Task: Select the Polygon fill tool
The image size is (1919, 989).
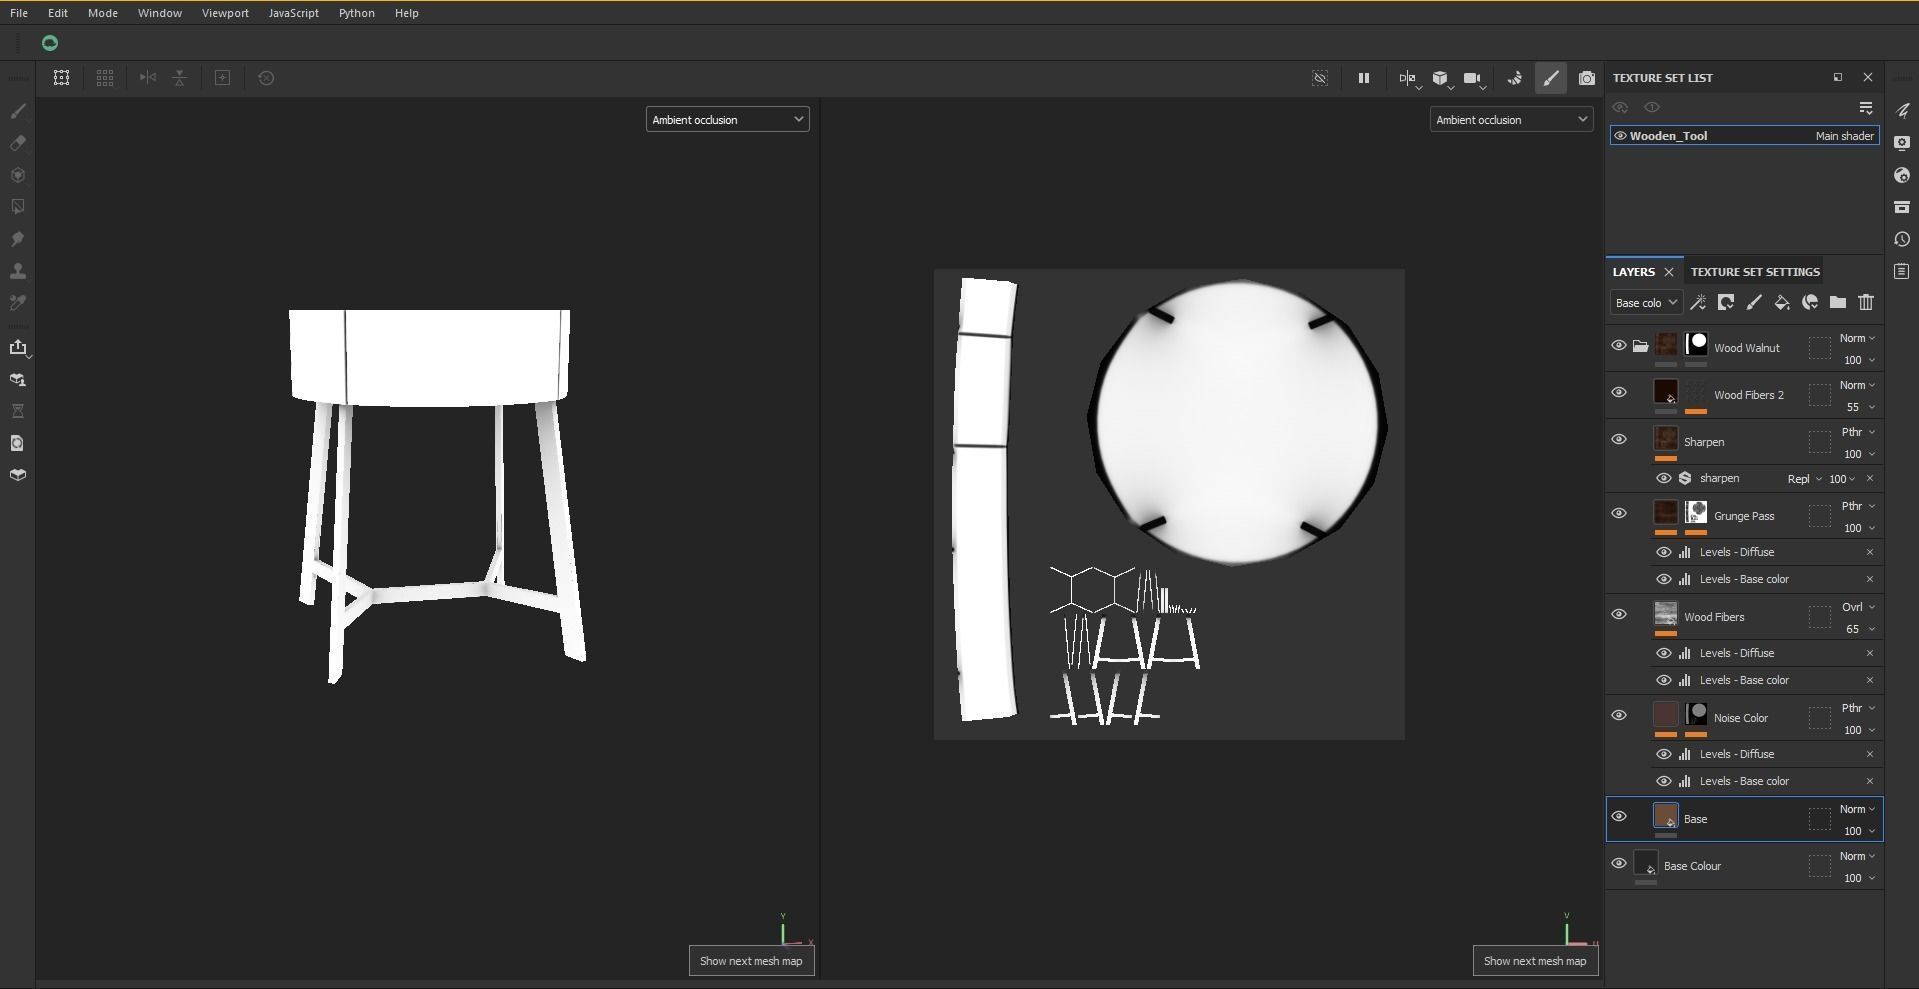Action: (x=18, y=207)
